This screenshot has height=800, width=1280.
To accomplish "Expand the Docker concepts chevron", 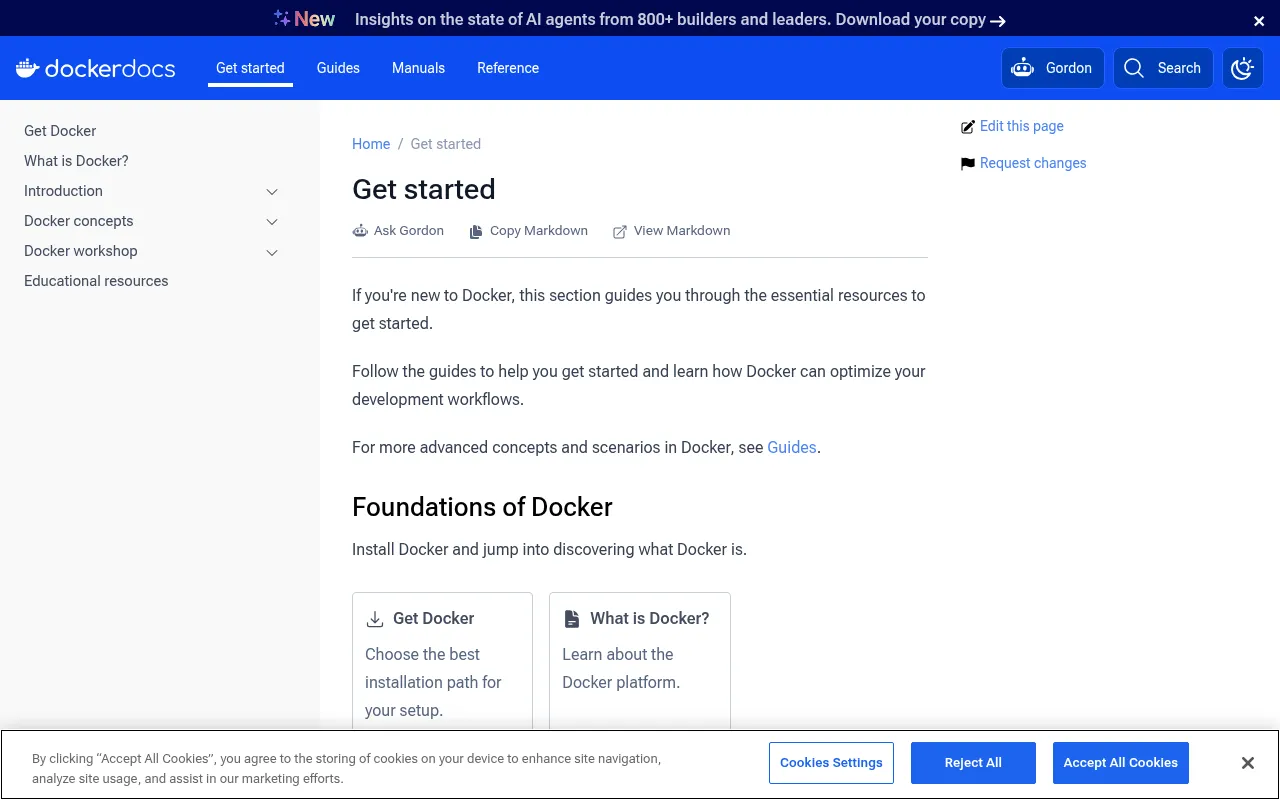I will (272, 221).
